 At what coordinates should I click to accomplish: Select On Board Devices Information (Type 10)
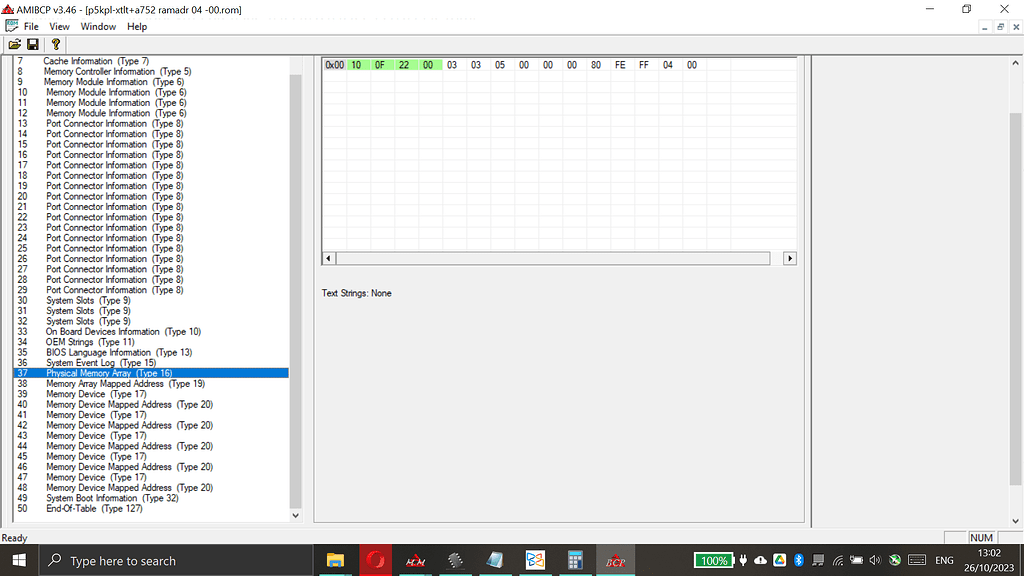pyautogui.click(x=123, y=332)
